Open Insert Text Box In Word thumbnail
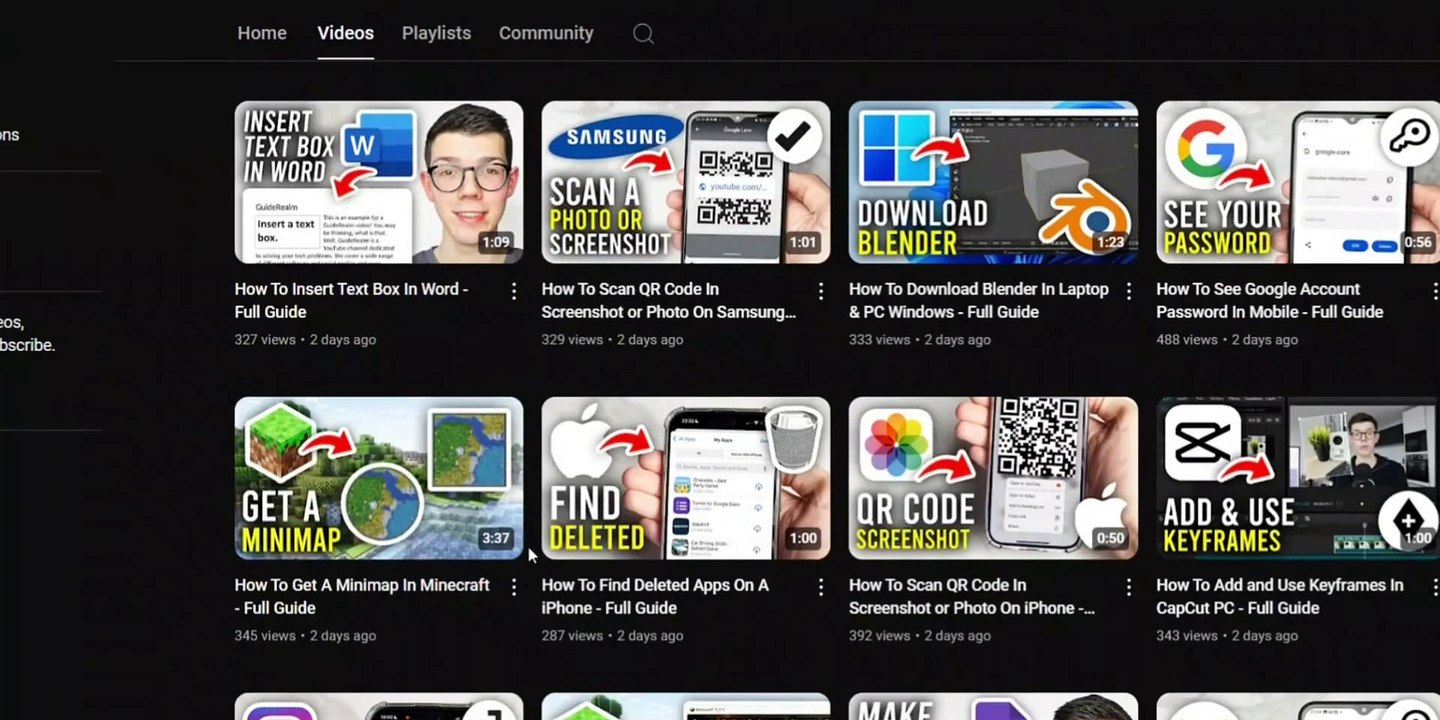Image resolution: width=1440 pixels, height=720 pixels. pos(379,182)
